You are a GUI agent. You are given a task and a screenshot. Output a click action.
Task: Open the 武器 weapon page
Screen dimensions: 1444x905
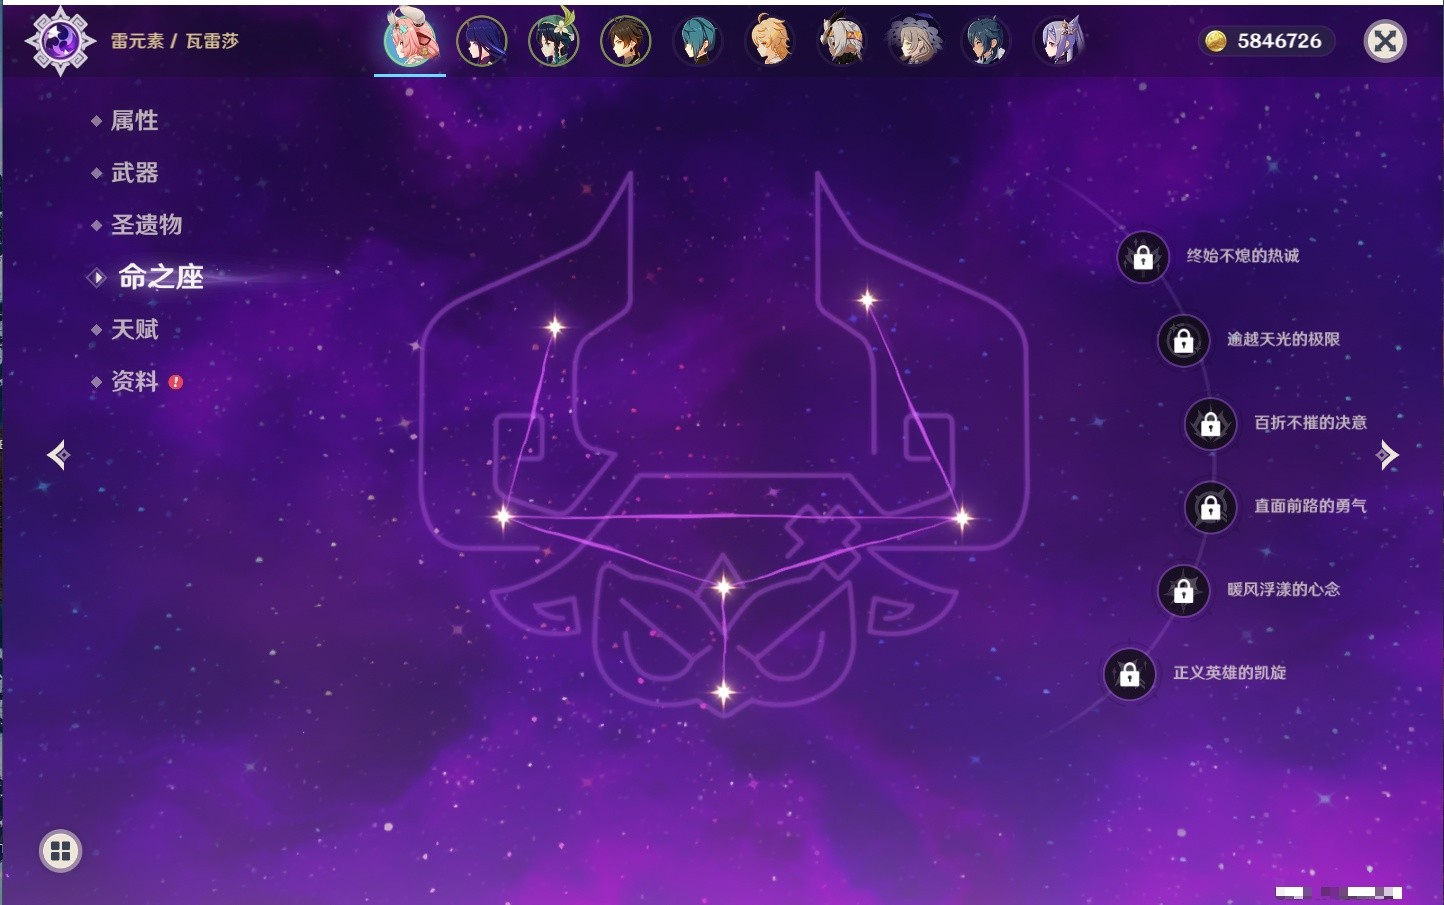click(134, 173)
